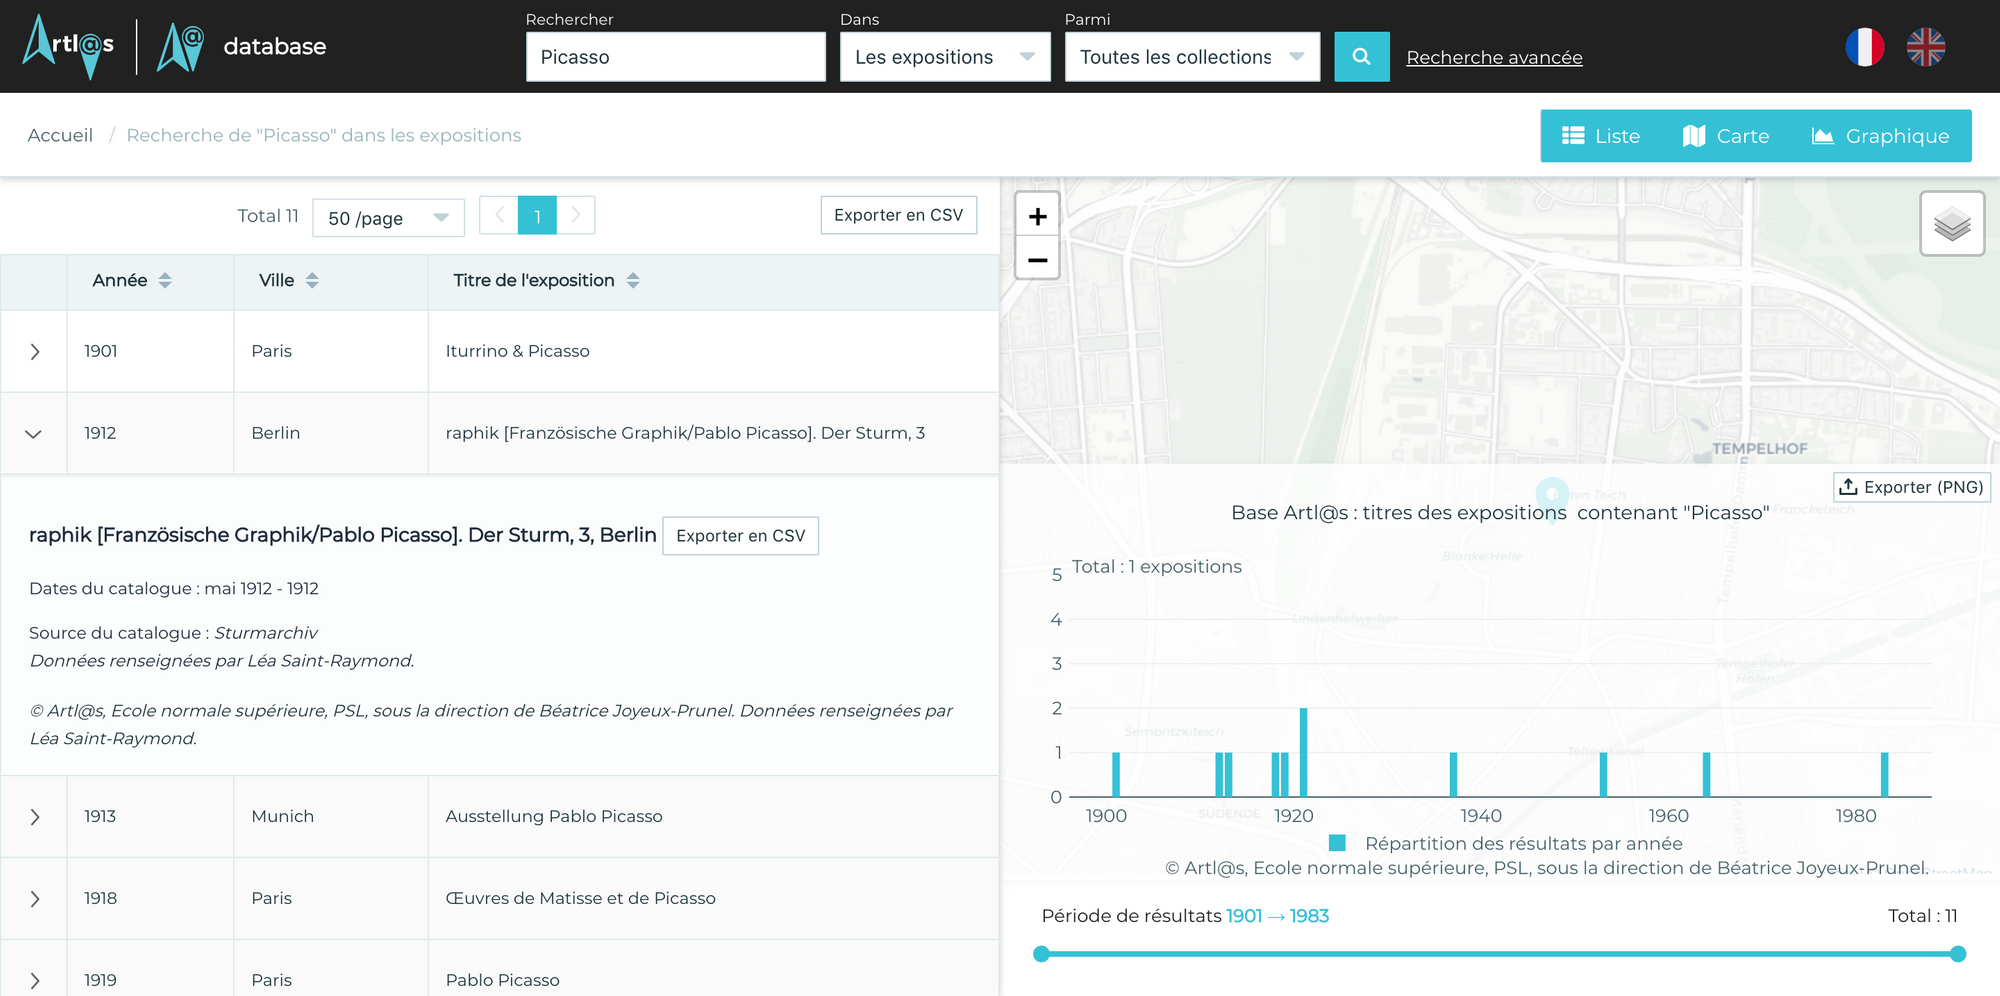Switch language with the British flag
Viewport: 2000px width, 996px height.
[x=1925, y=47]
